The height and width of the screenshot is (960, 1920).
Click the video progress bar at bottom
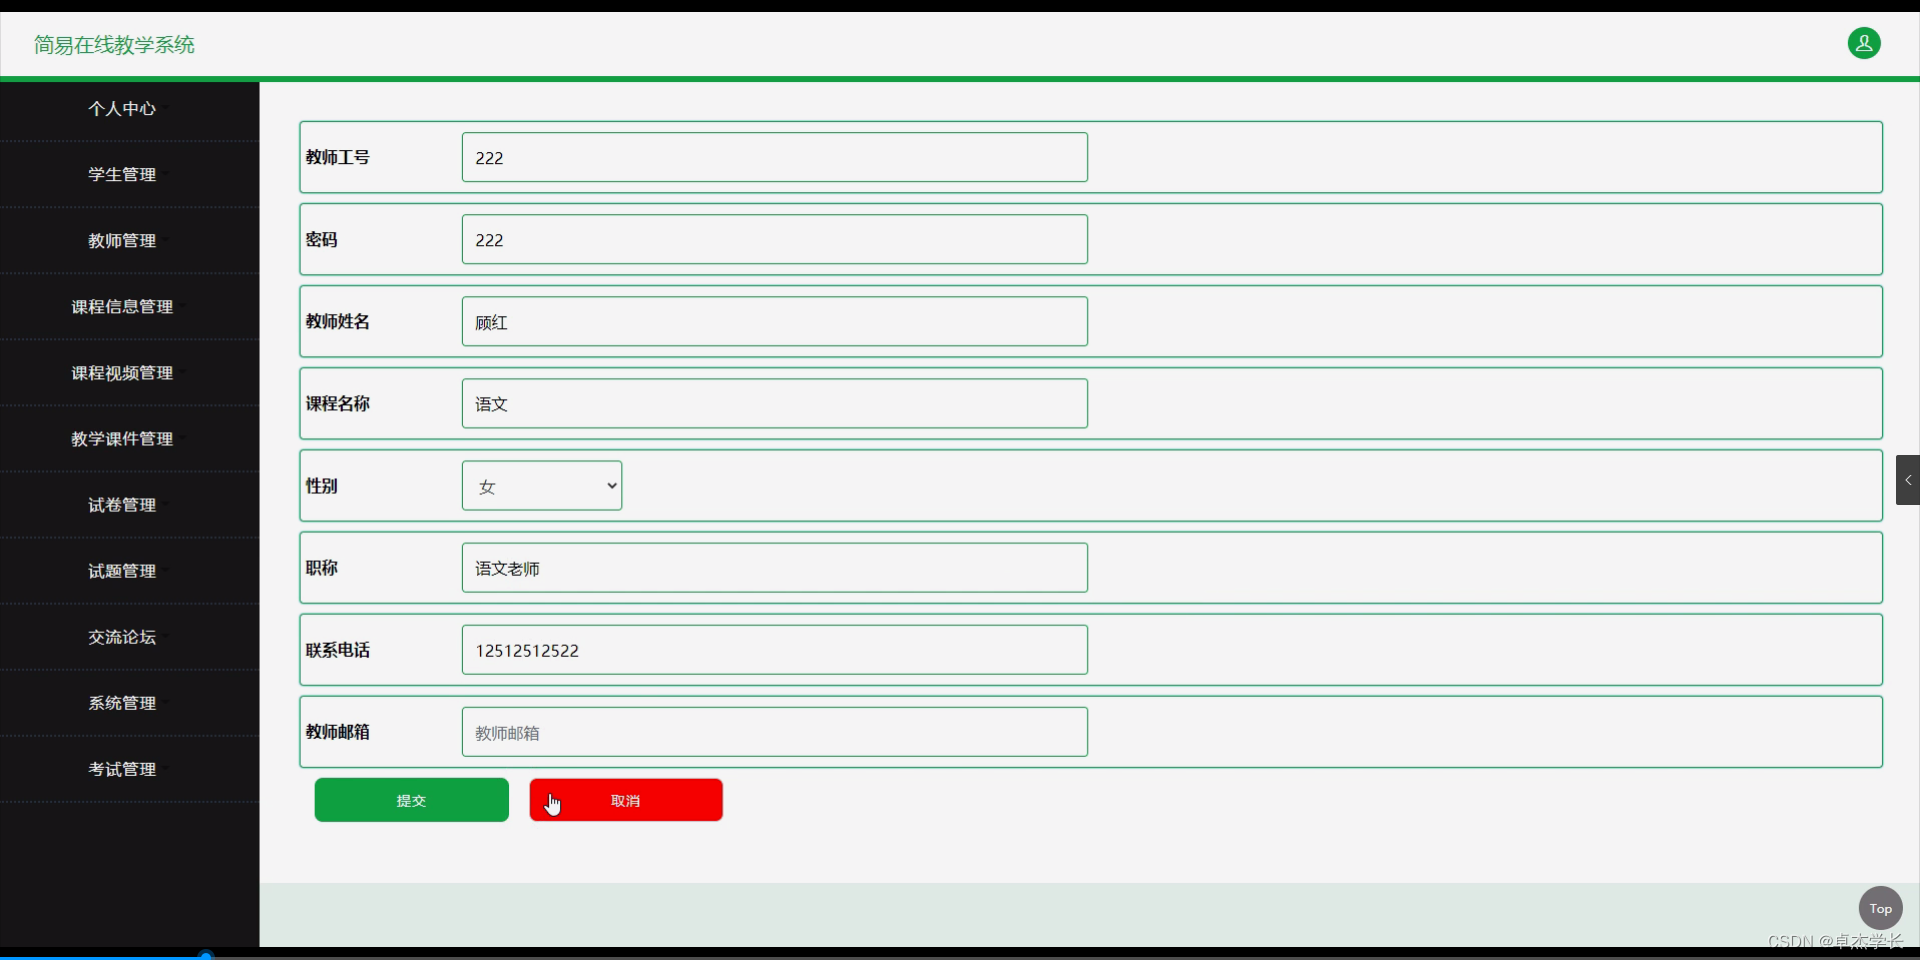(x=960, y=956)
